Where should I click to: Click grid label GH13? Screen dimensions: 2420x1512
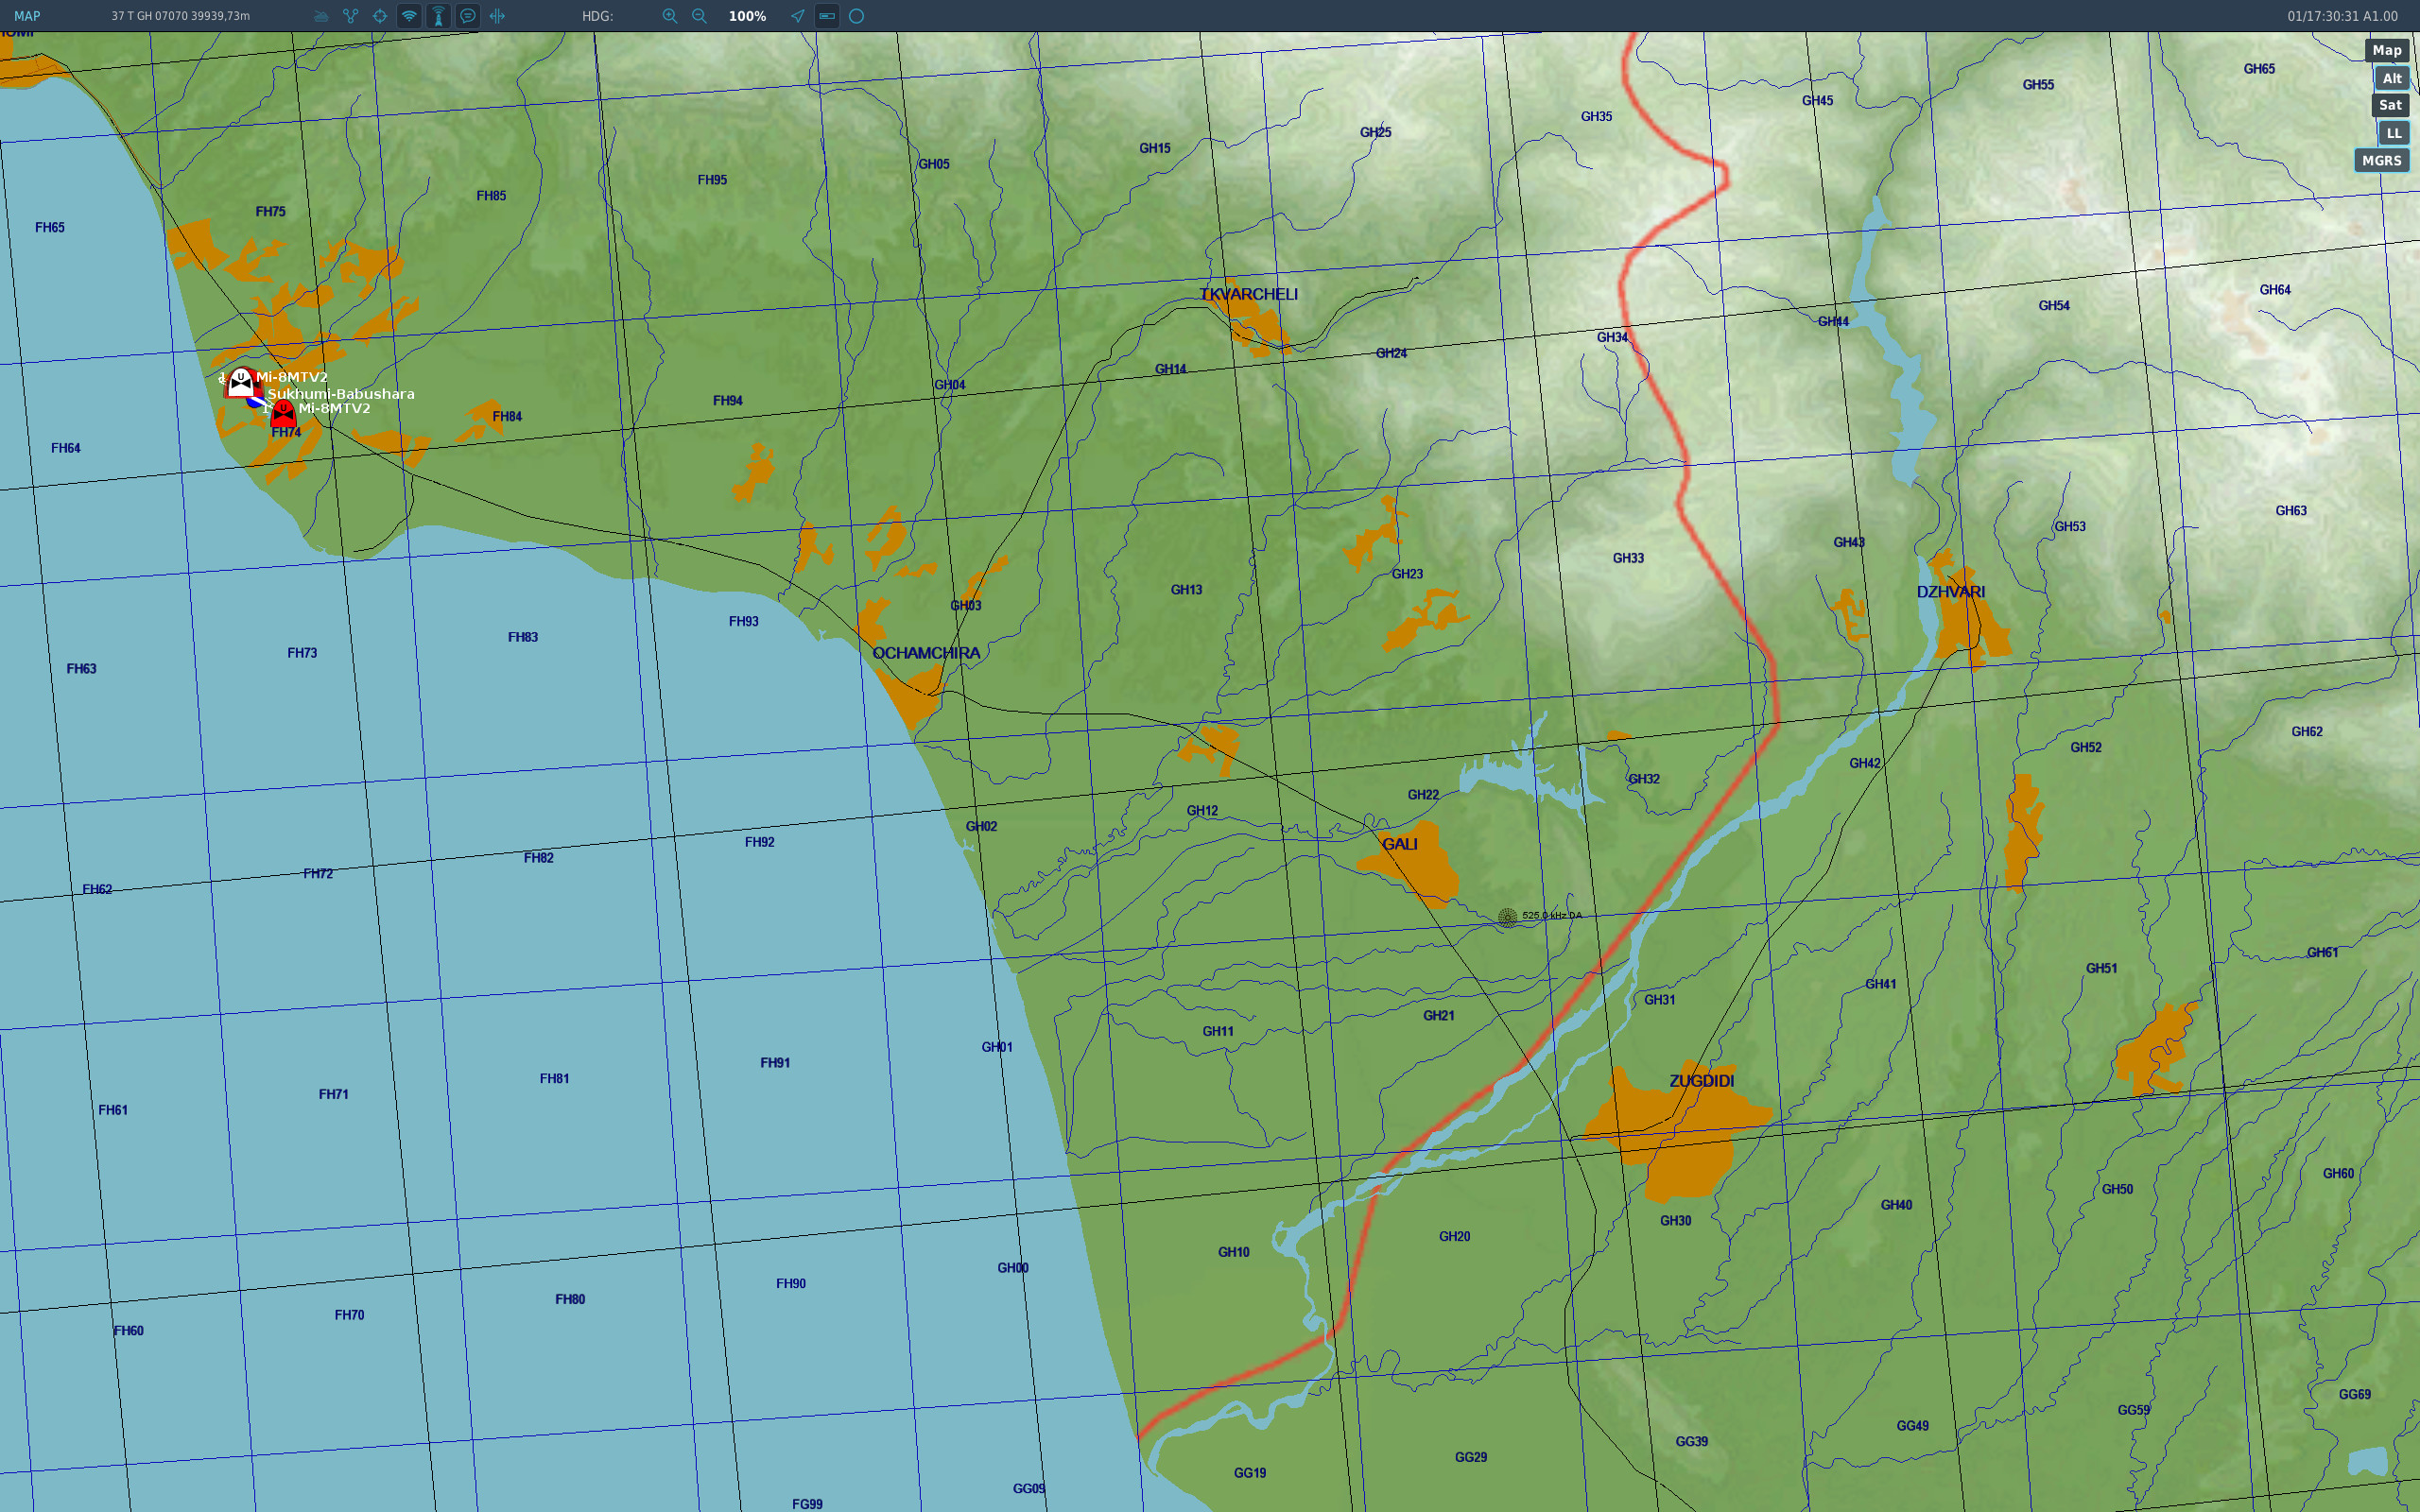[x=1187, y=590]
